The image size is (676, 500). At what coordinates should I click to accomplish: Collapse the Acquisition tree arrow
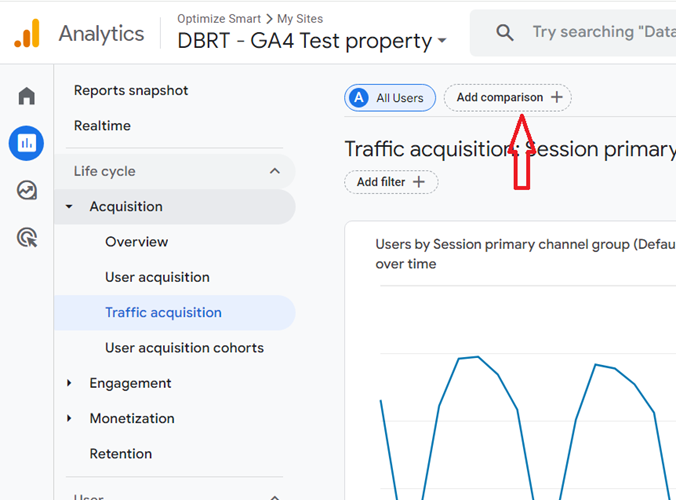[69, 207]
